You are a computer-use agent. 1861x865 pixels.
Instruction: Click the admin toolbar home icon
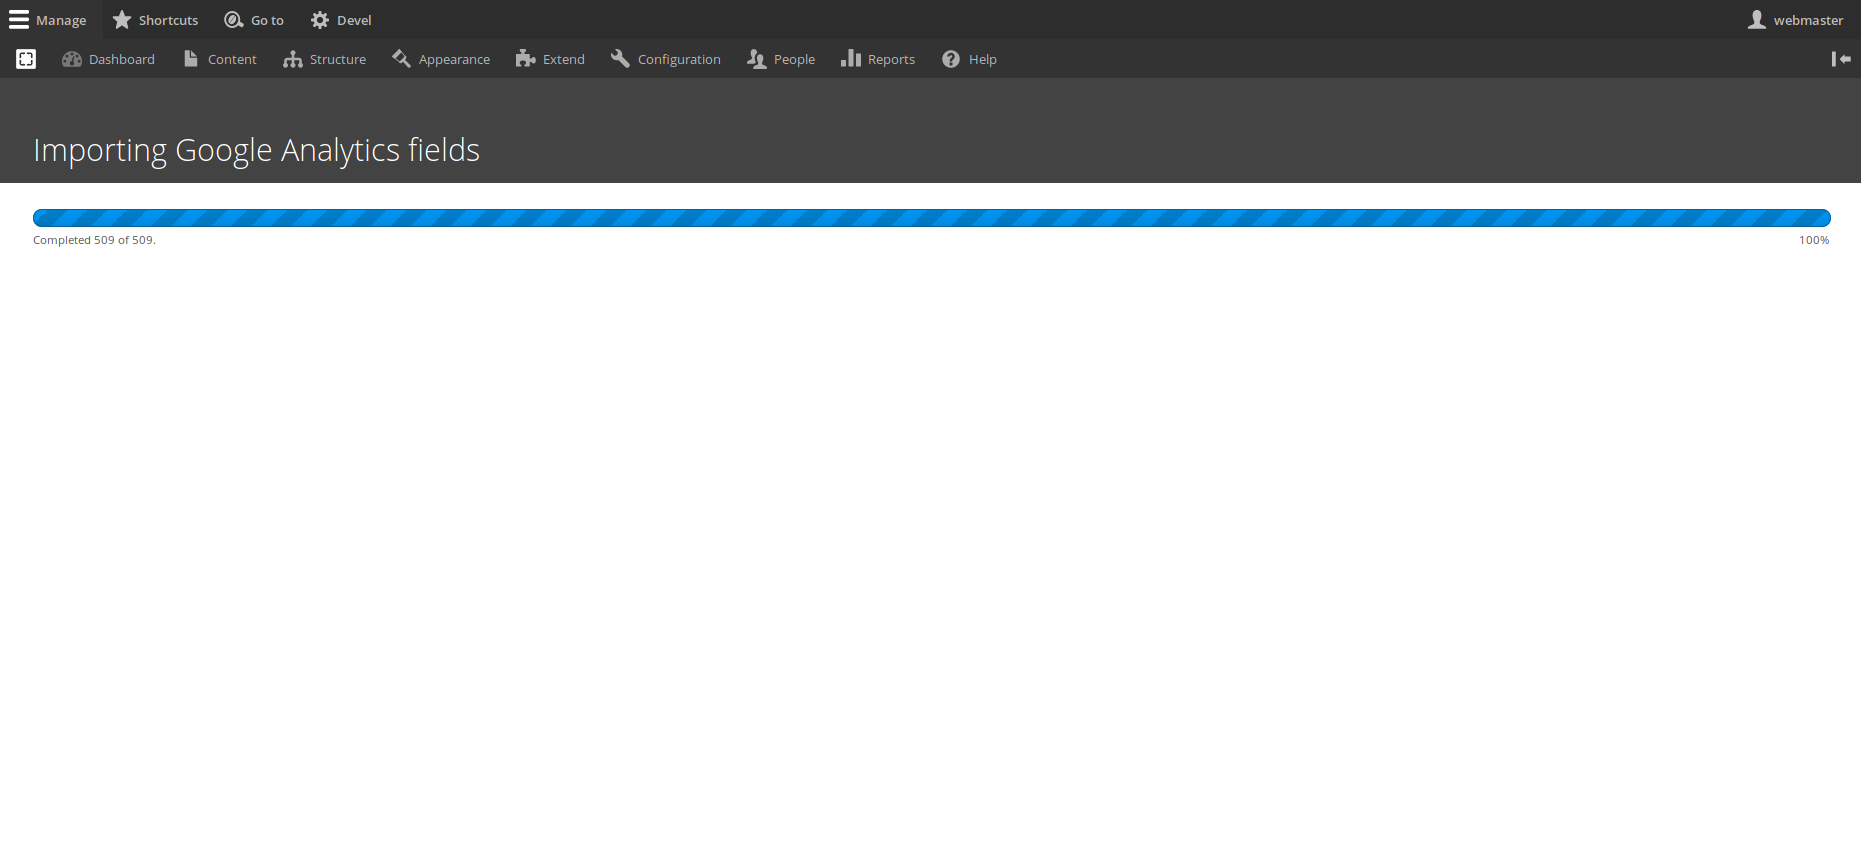(26, 59)
